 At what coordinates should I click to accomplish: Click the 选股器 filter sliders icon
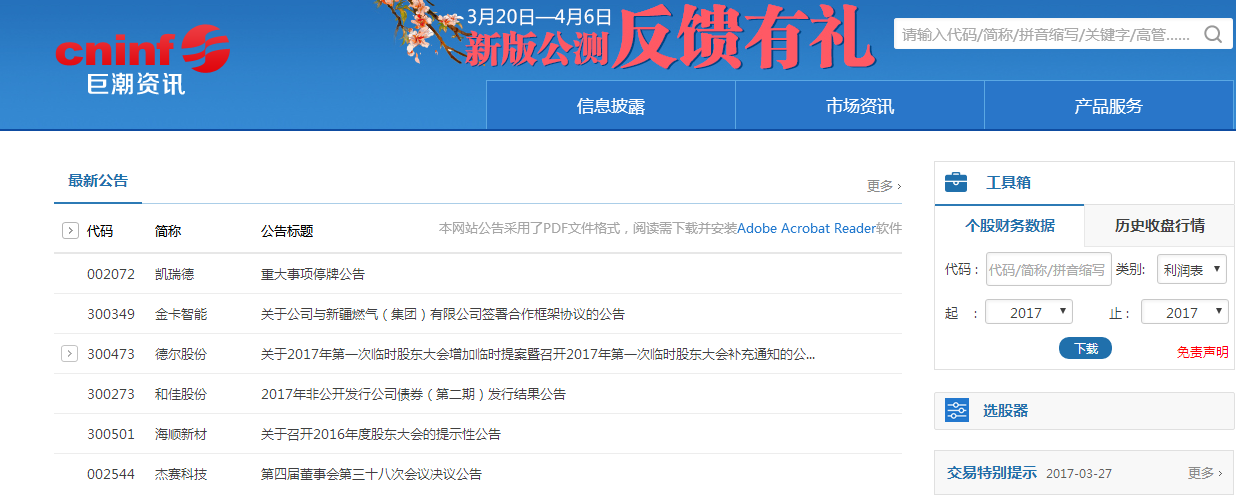point(956,410)
